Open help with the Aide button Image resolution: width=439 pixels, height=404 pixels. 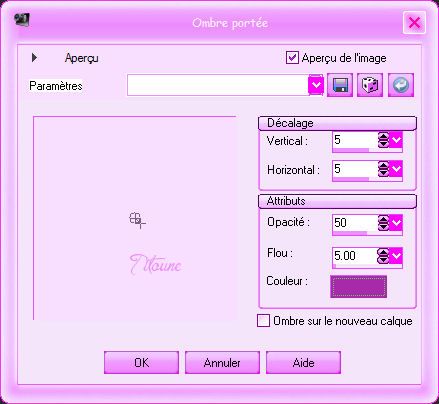(303, 362)
